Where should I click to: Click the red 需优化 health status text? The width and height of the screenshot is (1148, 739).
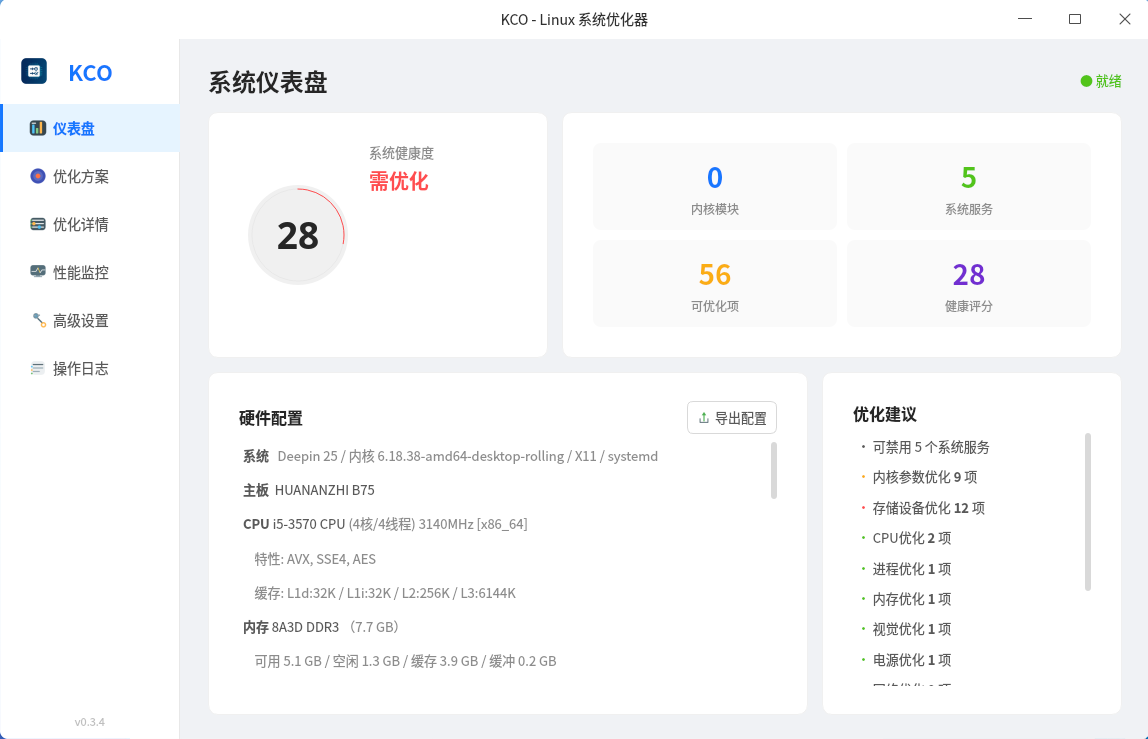[398, 181]
